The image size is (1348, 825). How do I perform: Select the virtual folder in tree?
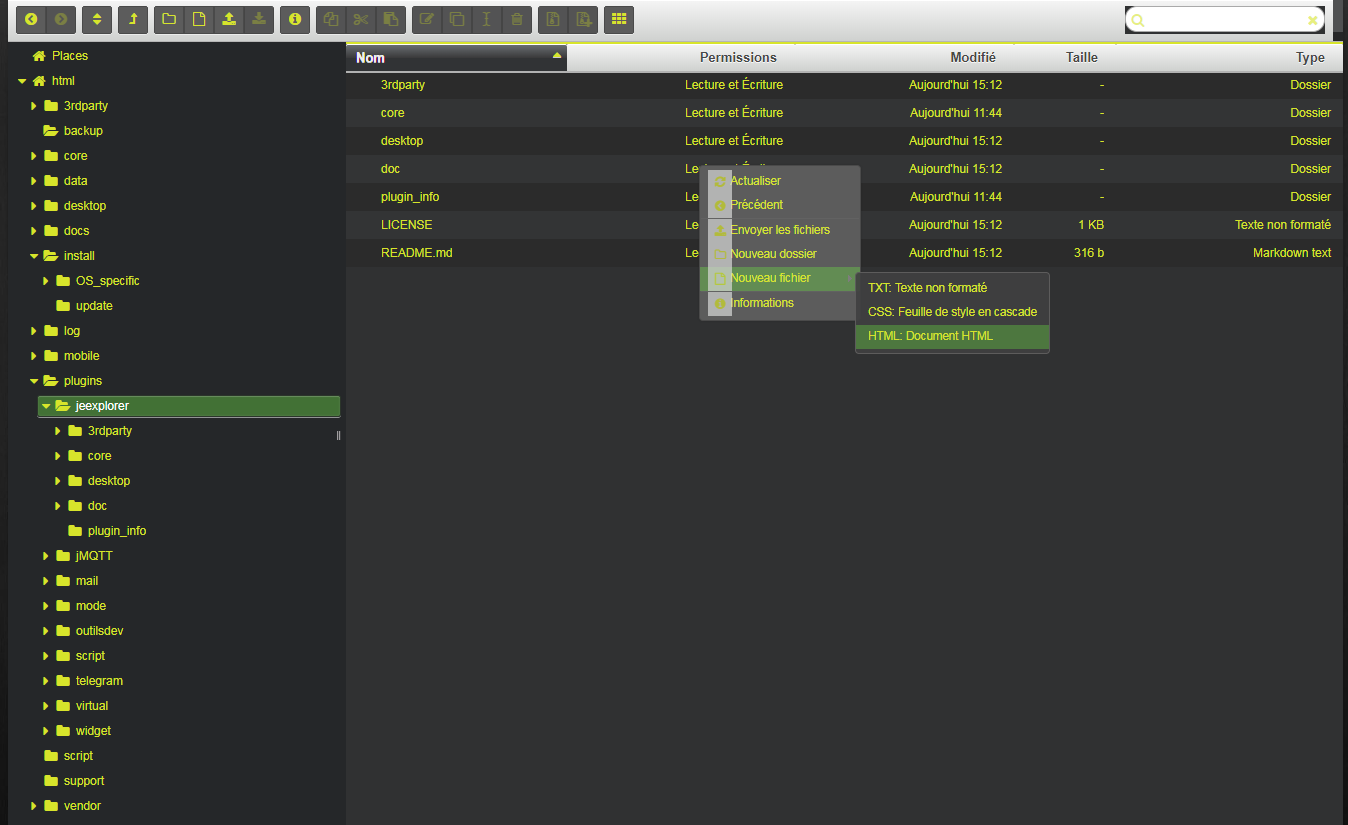[x=92, y=706]
